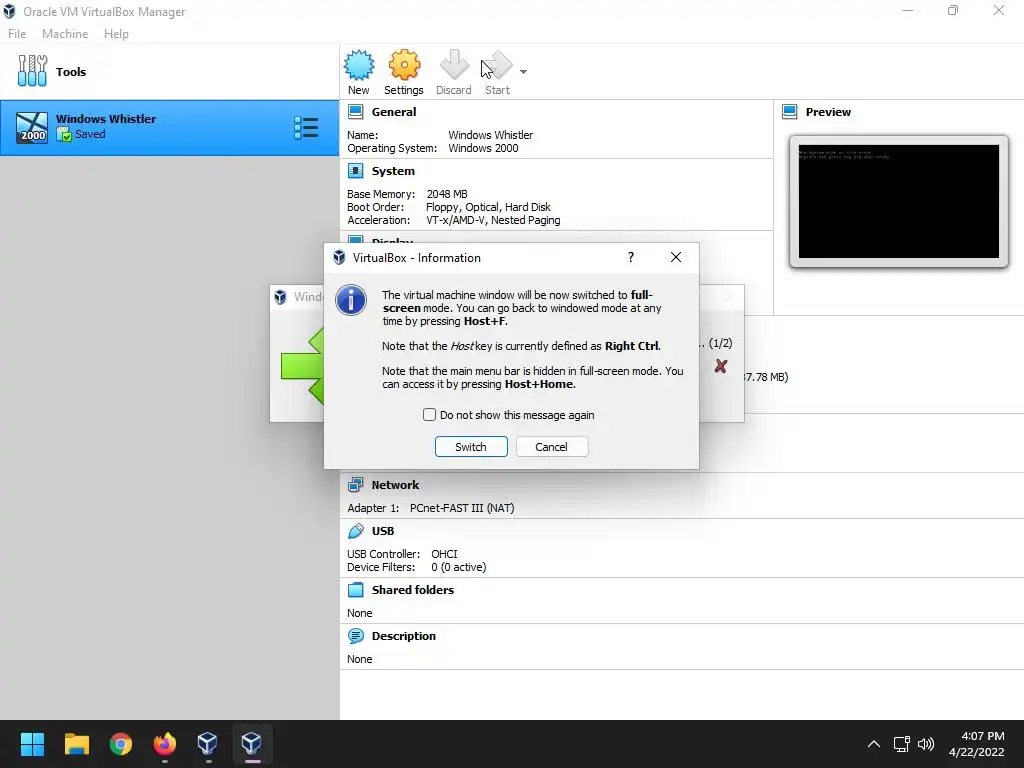Click the Description section icon
The image size is (1024, 768).
(x=355, y=635)
